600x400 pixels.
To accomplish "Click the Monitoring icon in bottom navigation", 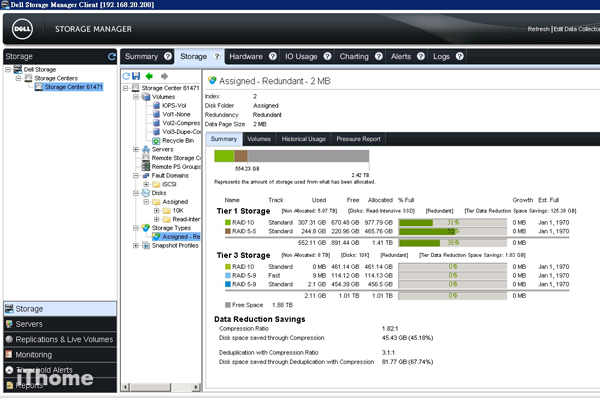I will coord(9,354).
